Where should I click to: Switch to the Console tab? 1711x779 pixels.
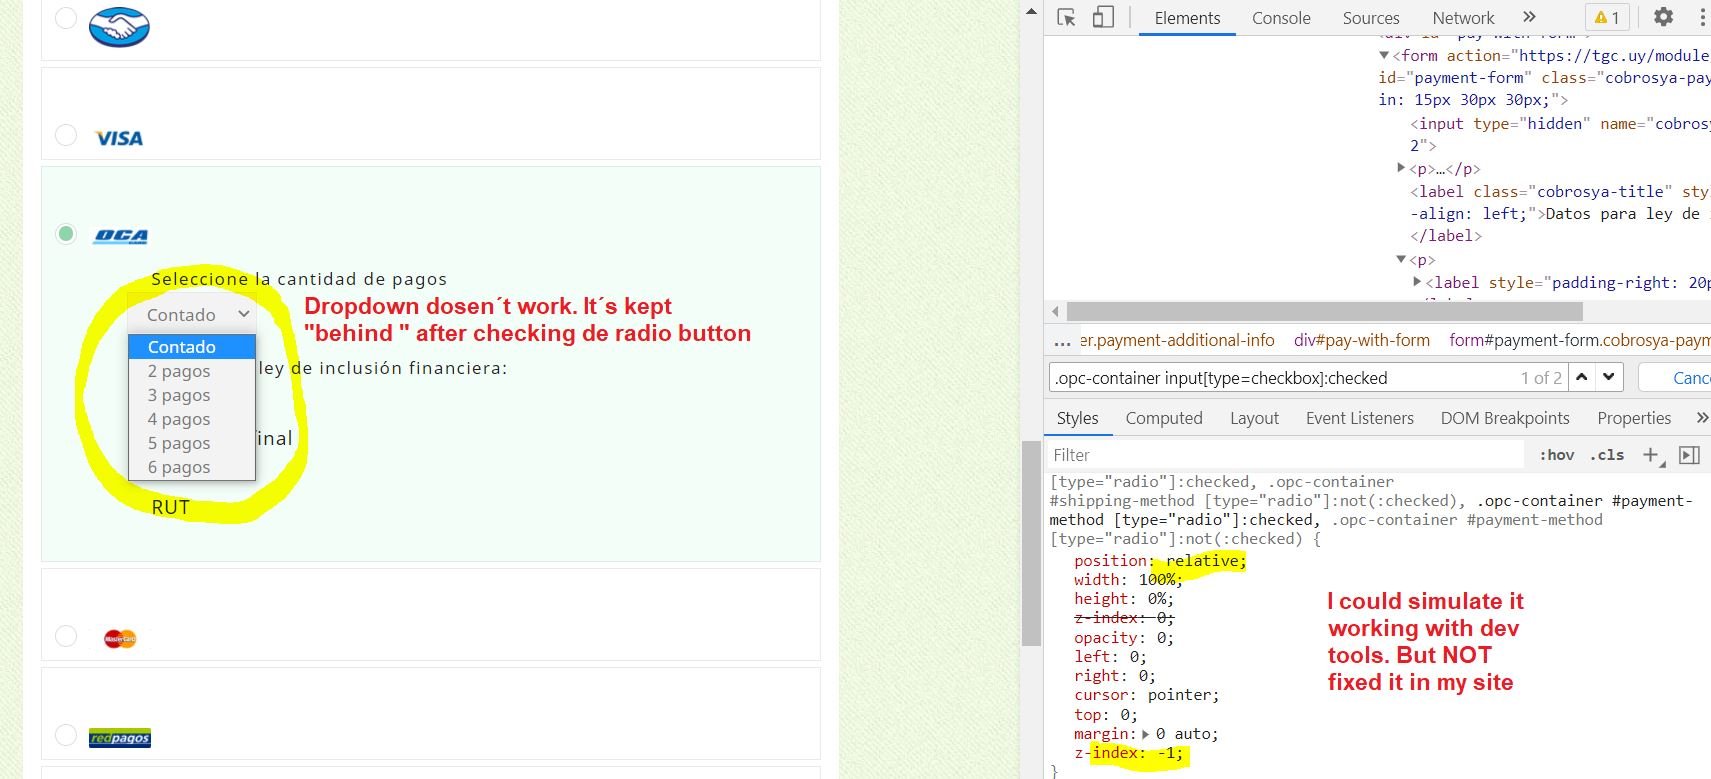tap(1281, 18)
